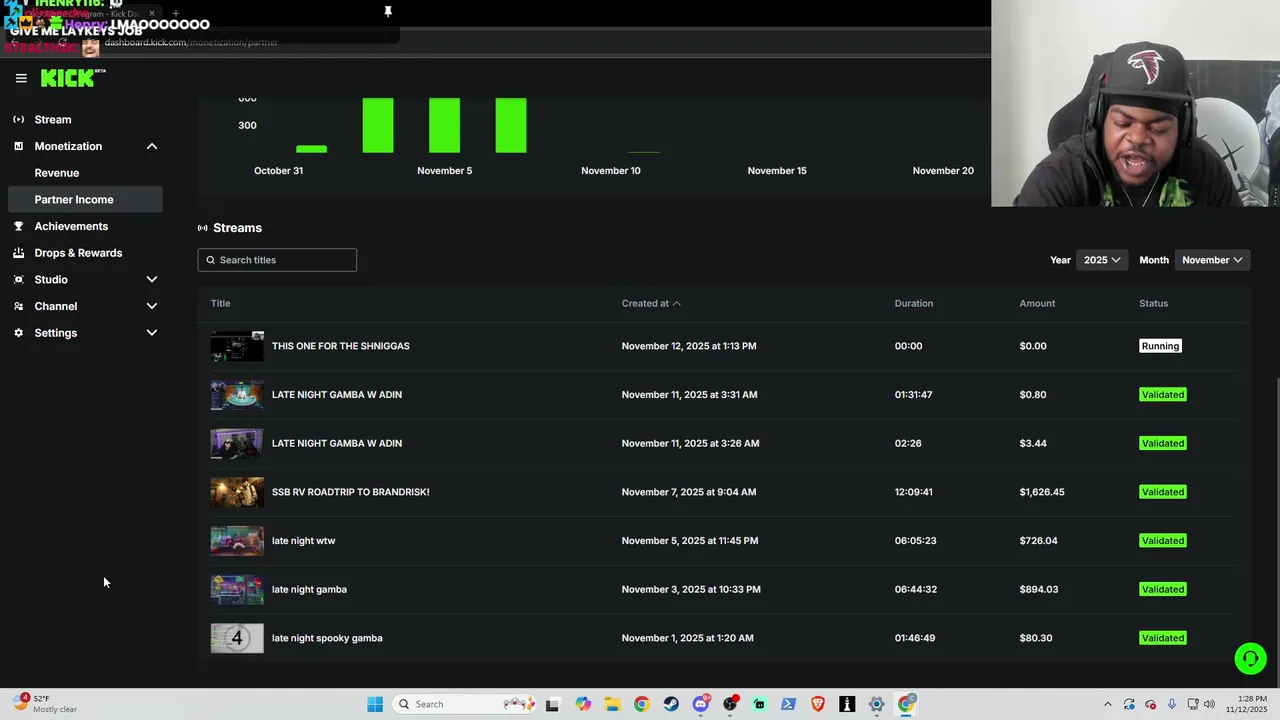Click November 11, 2025 at 3:26 AM

(689, 443)
